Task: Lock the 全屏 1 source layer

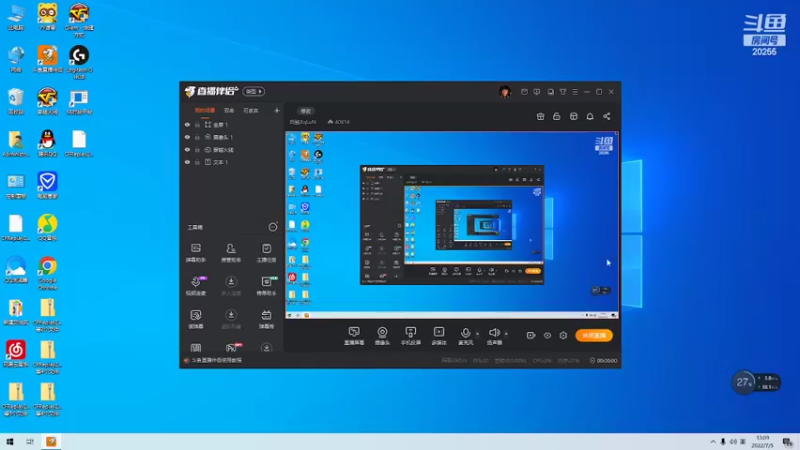Action: coord(197,124)
